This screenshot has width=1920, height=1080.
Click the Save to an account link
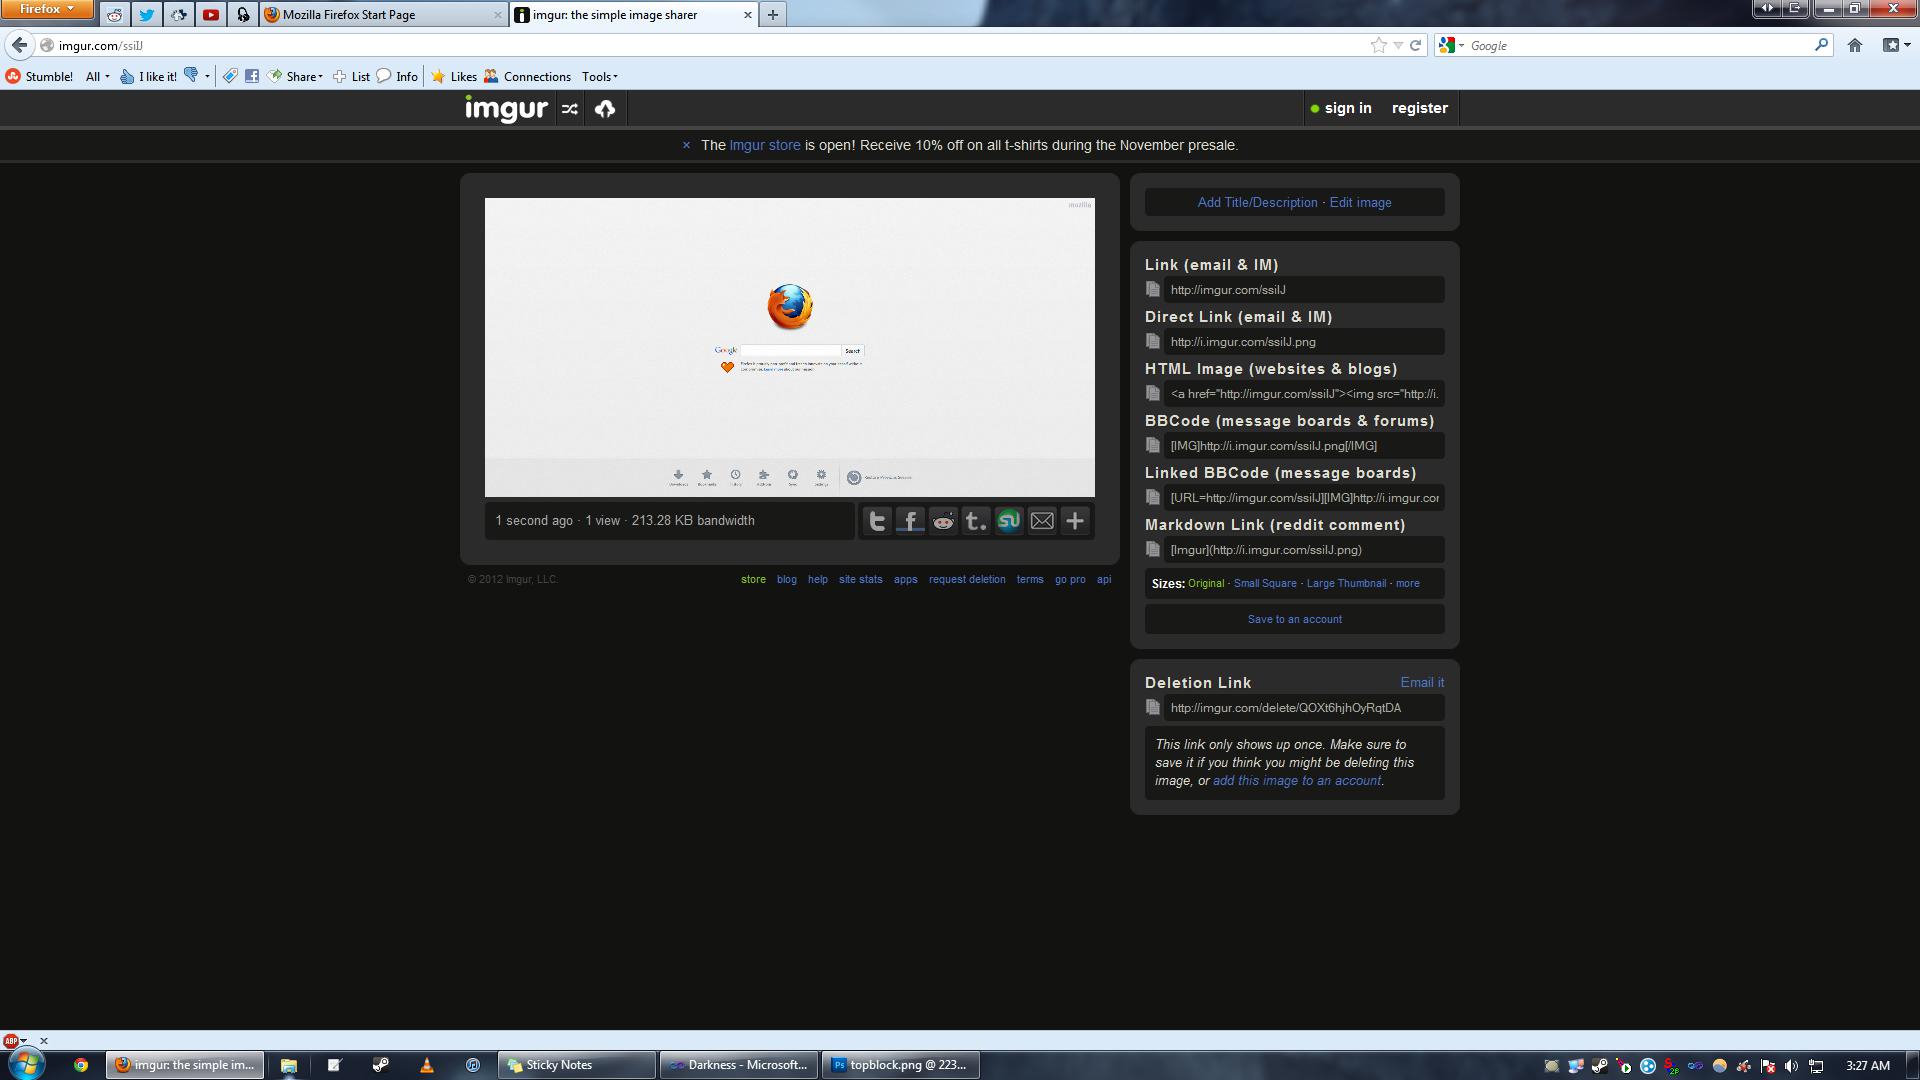point(1294,620)
